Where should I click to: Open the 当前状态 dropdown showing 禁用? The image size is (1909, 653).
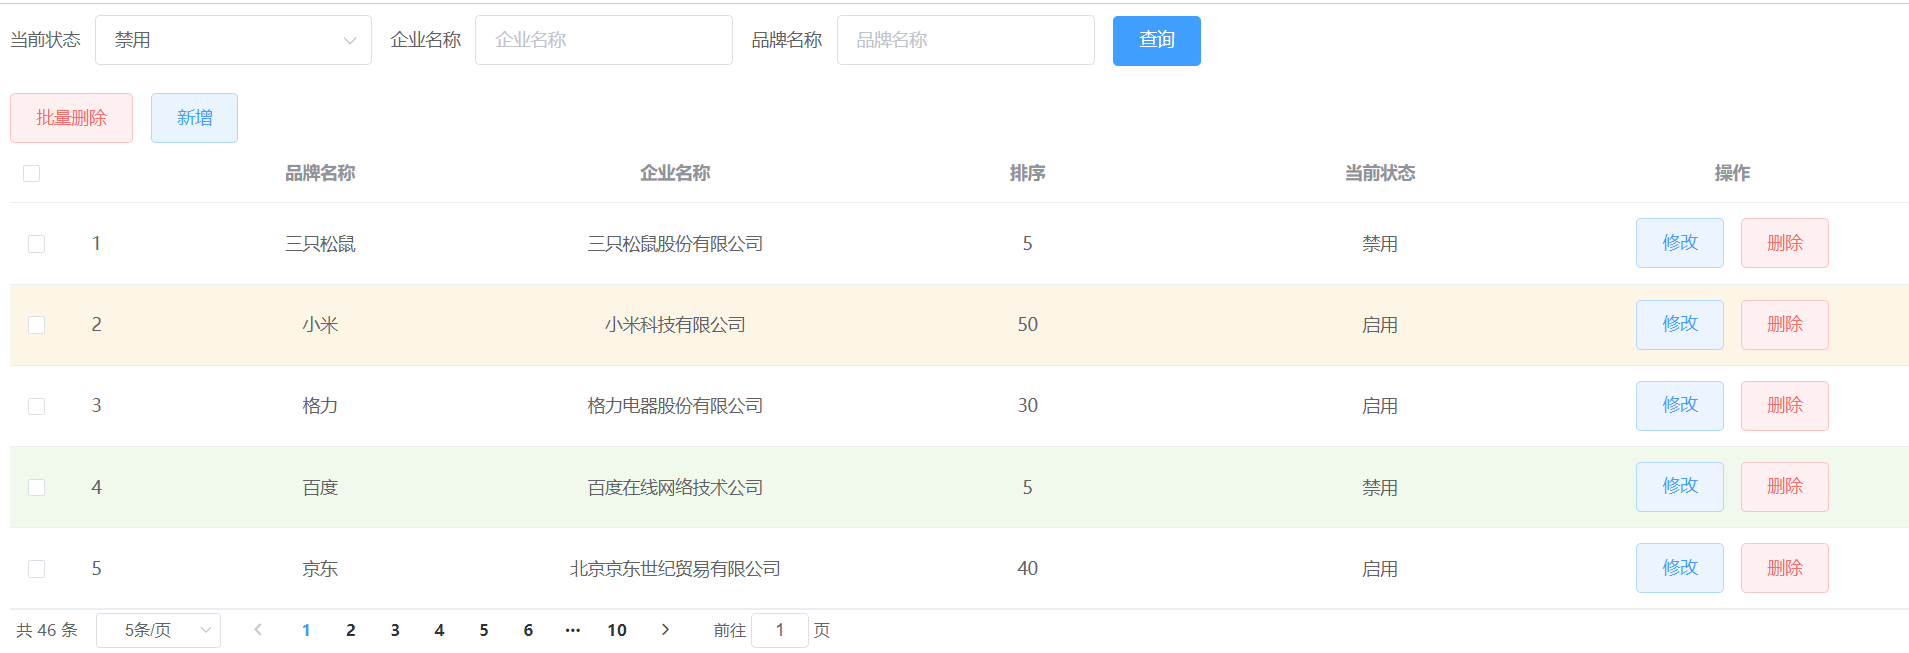[233, 40]
